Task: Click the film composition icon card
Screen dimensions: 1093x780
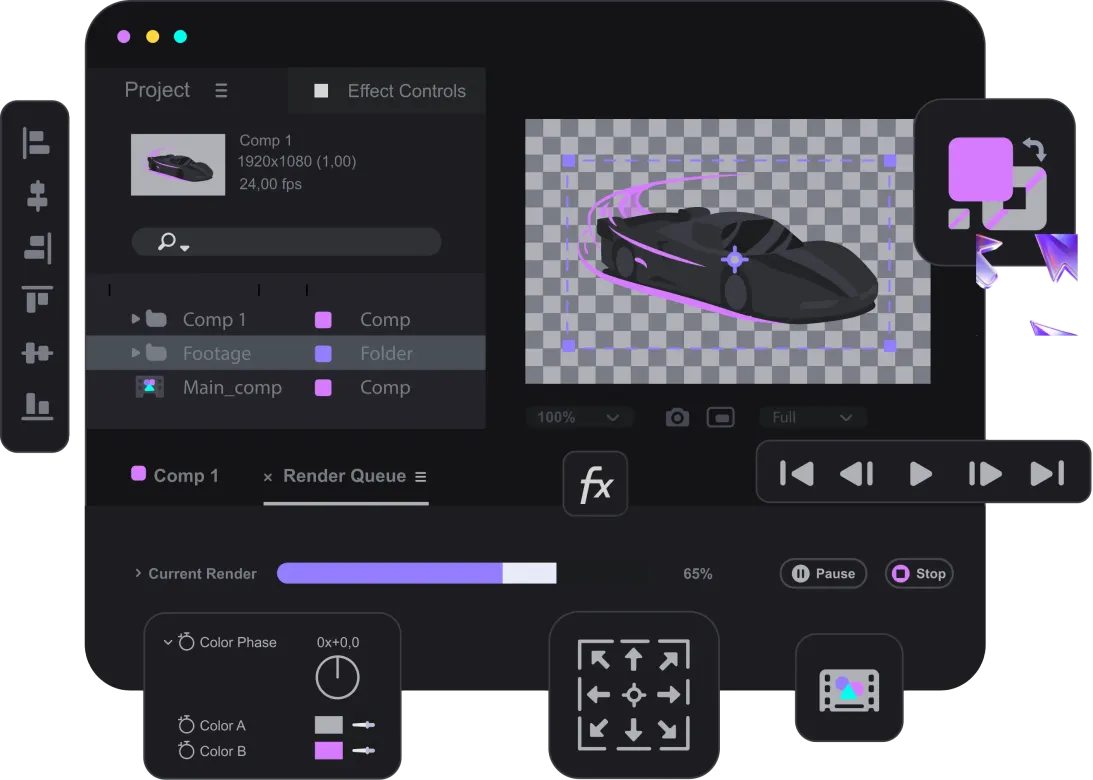Action: (x=849, y=689)
